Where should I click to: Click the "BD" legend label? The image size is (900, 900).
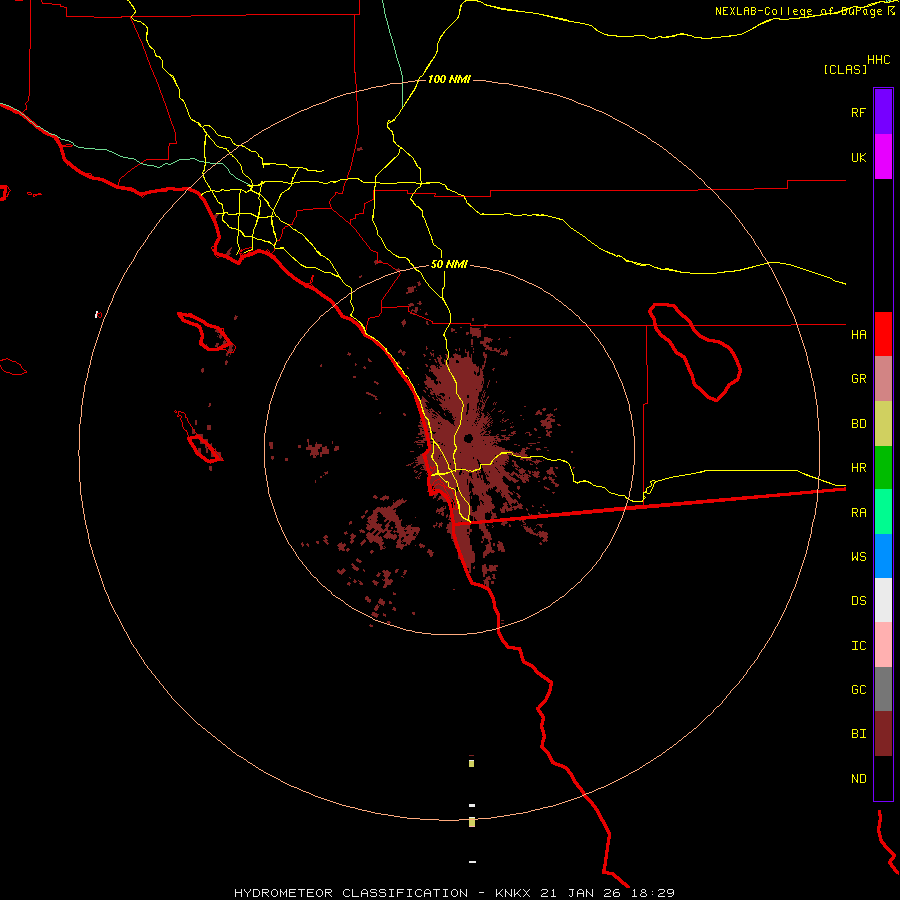coord(858,424)
